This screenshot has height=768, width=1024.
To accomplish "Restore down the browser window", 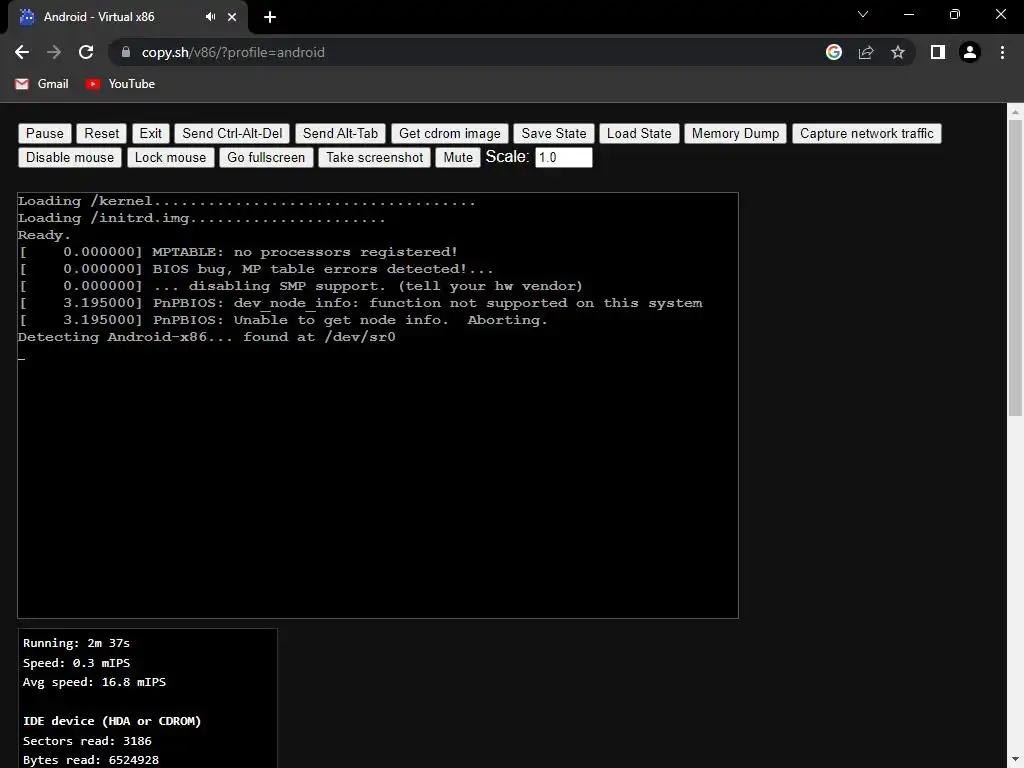I will coord(955,14).
